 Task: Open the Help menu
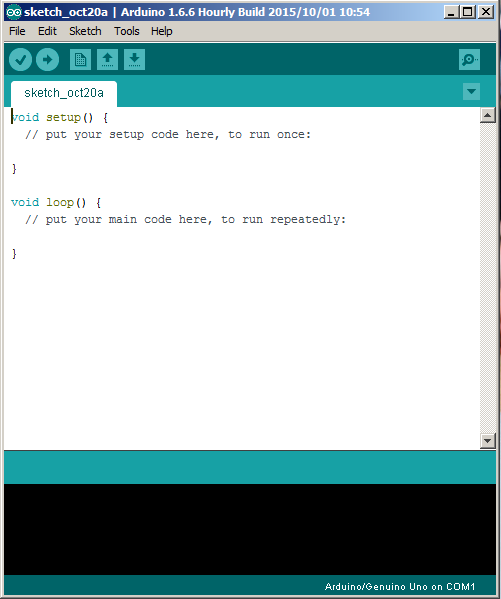(x=161, y=31)
